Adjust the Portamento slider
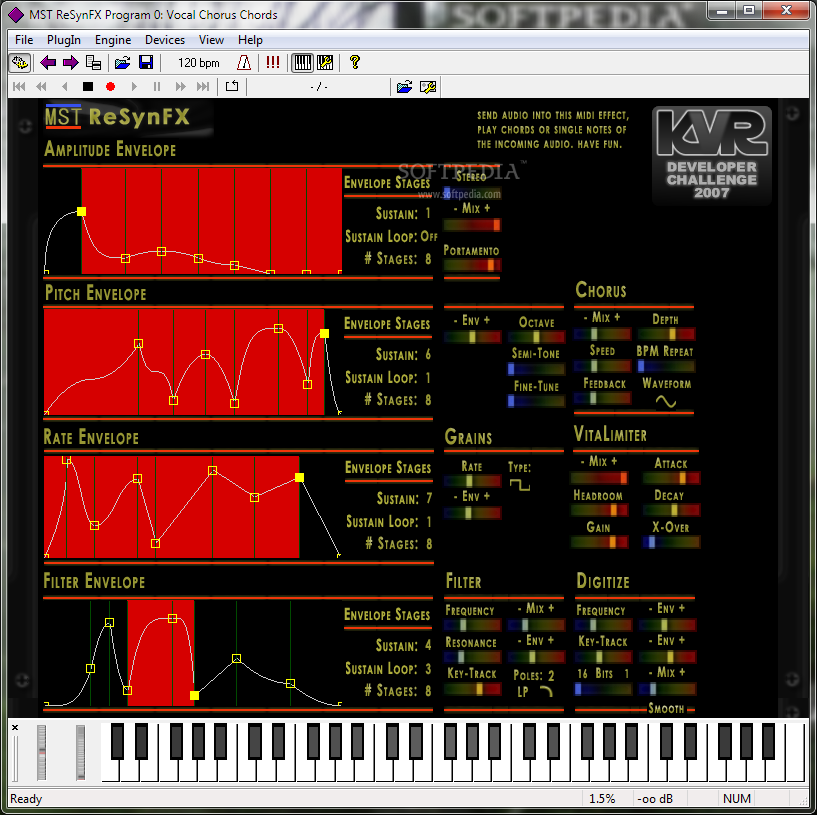 (472, 265)
